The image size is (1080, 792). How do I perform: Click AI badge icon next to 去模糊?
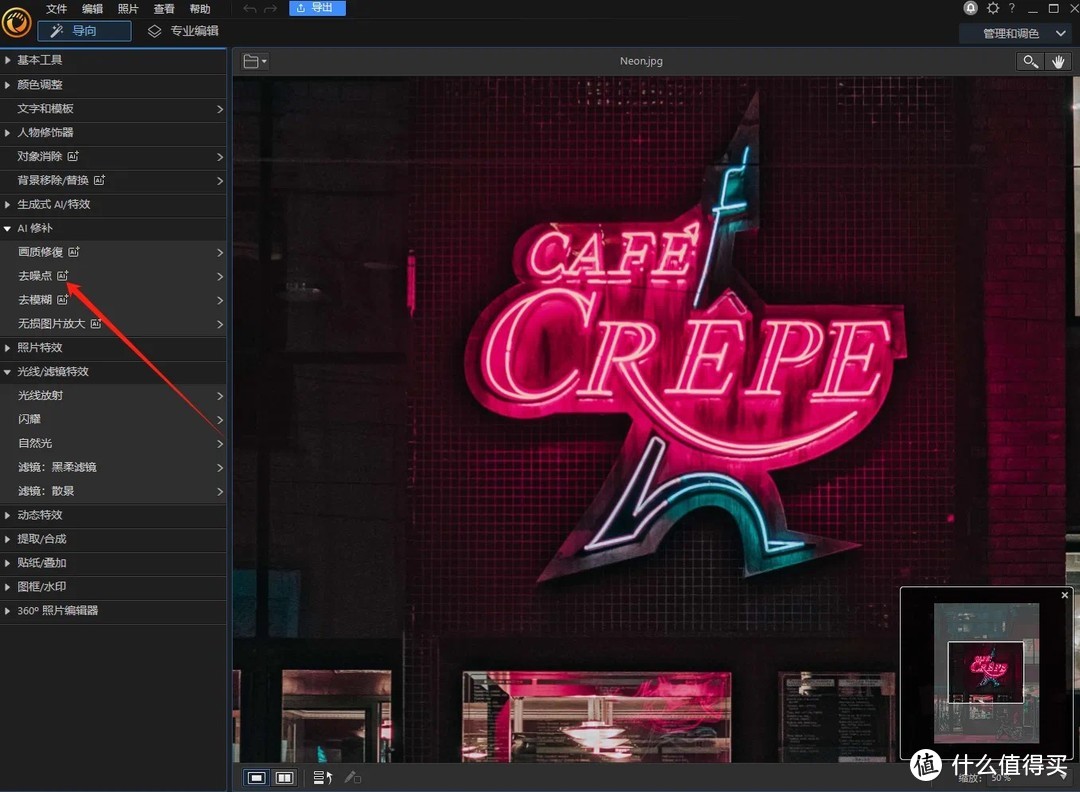pos(63,300)
